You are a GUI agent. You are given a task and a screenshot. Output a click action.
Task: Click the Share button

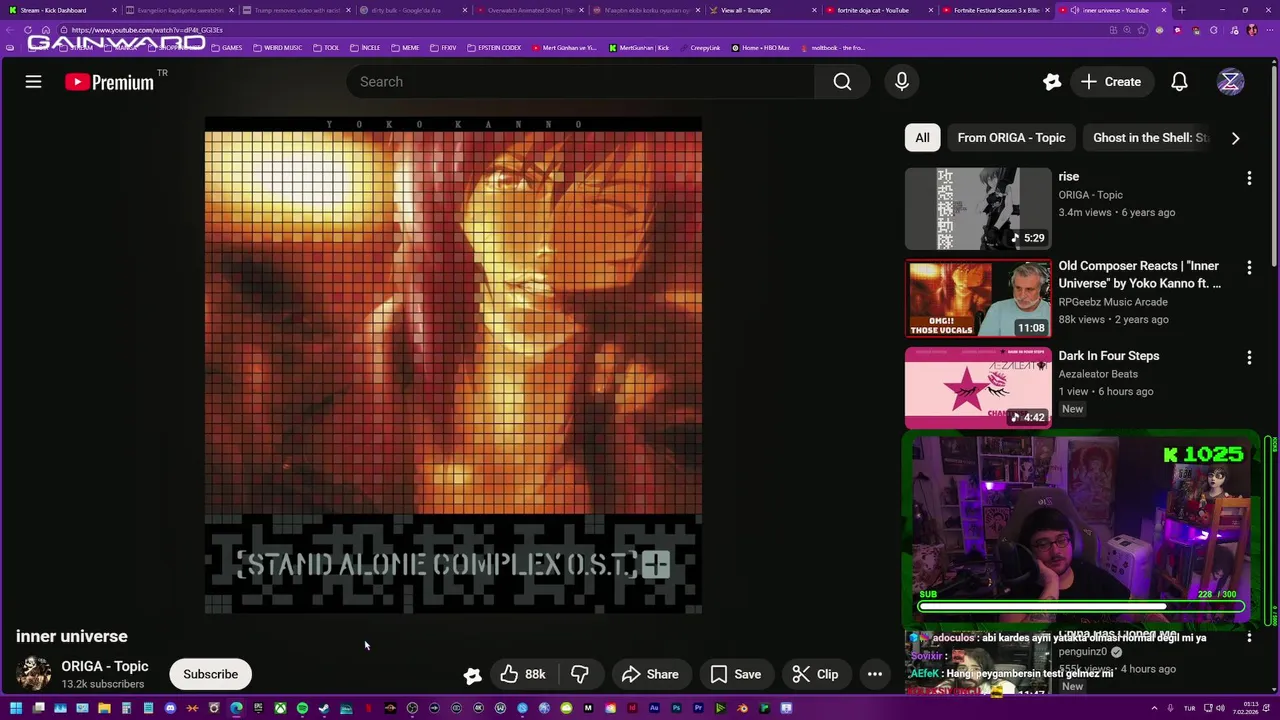pos(650,674)
